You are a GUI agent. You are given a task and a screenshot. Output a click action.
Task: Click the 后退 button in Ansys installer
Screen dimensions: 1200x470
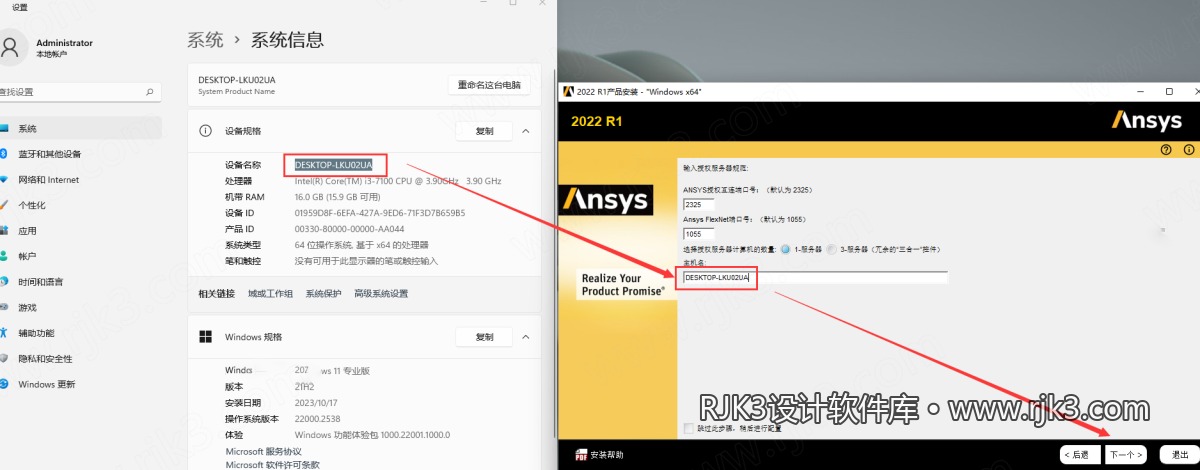tap(1080, 455)
